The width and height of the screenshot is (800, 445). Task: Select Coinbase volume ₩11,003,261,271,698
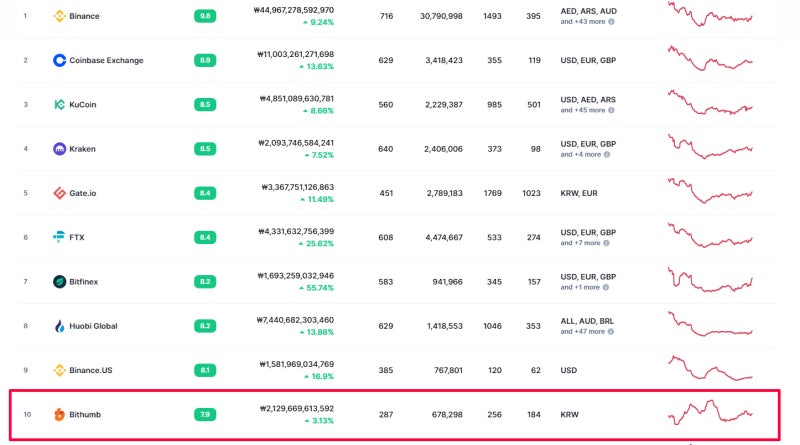click(295, 54)
